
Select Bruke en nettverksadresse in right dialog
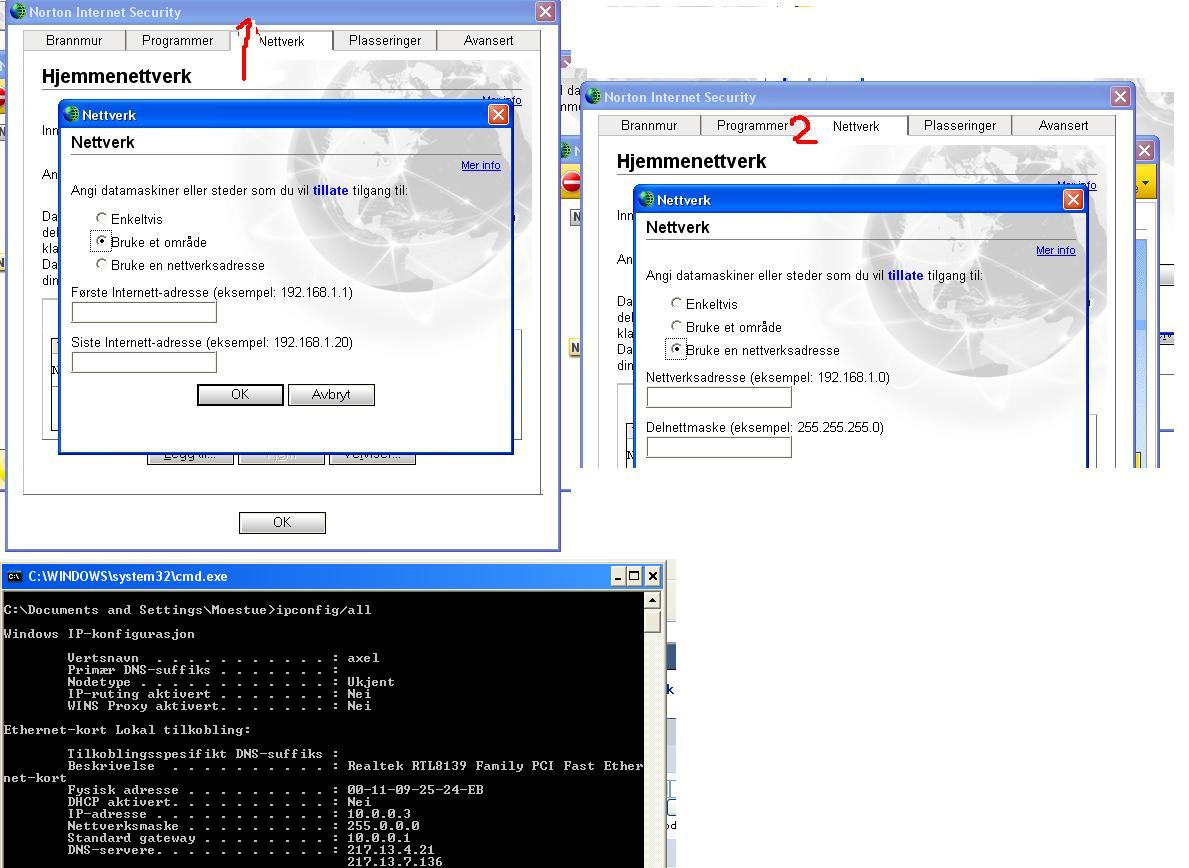(x=676, y=349)
